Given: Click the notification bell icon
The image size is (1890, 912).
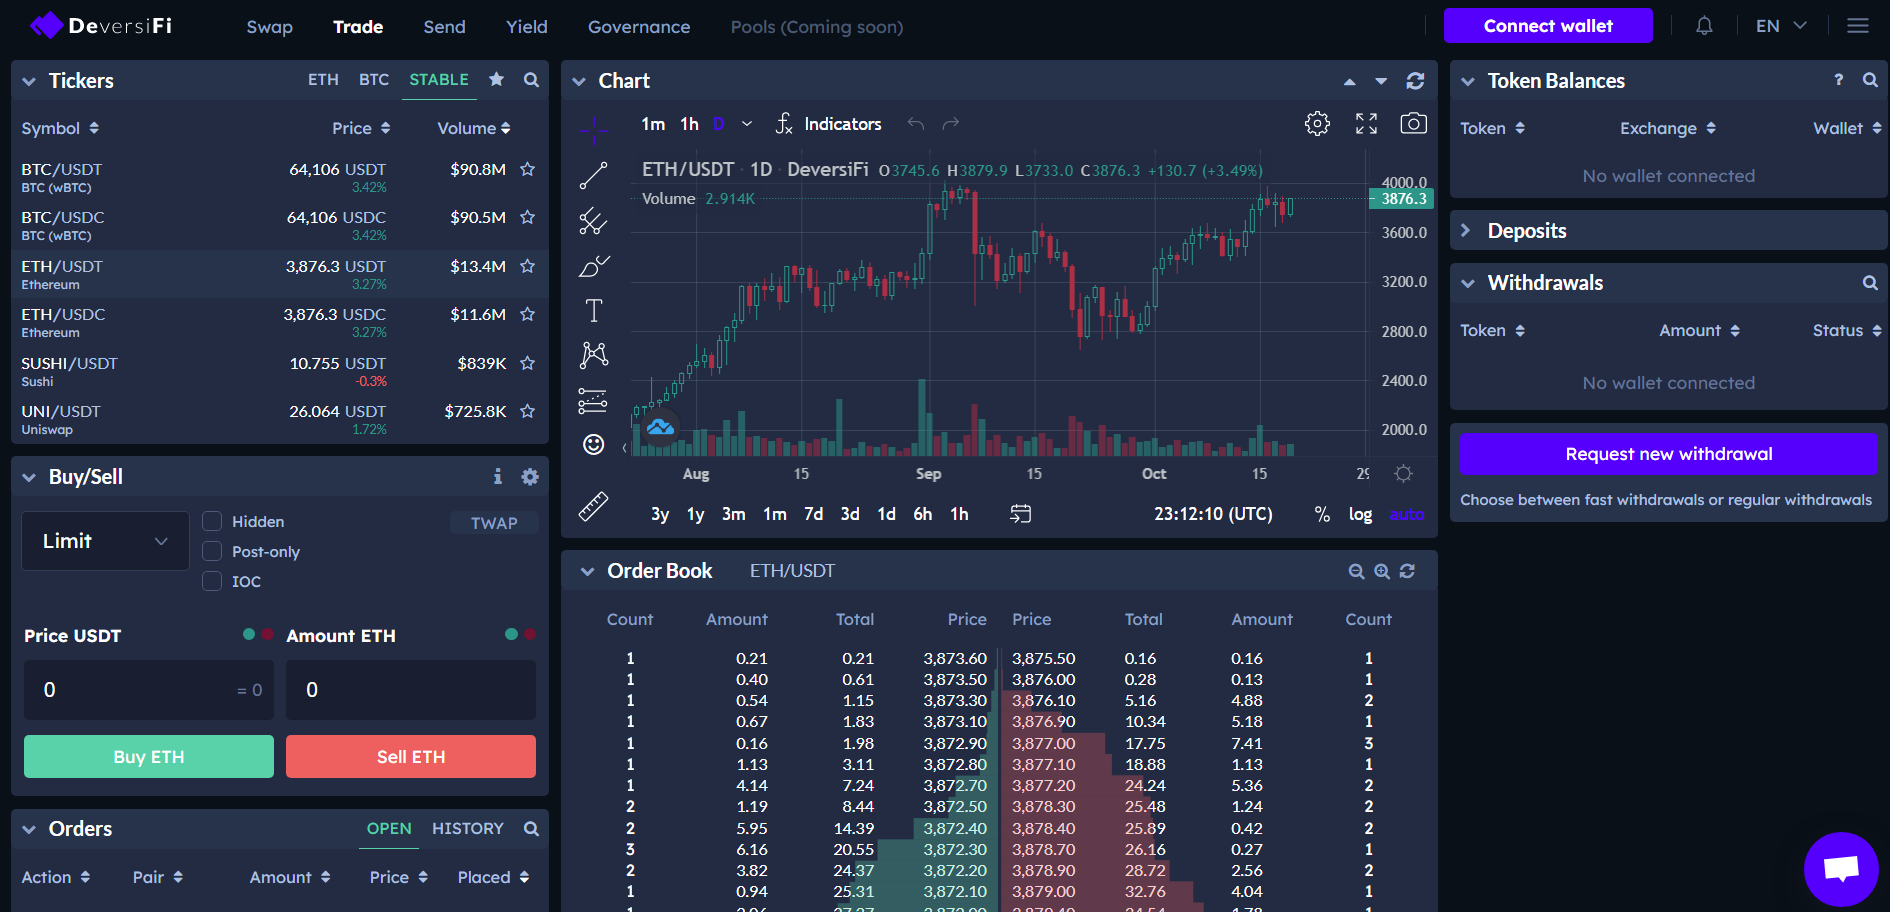Looking at the screenshot, I should point(1704,26).
